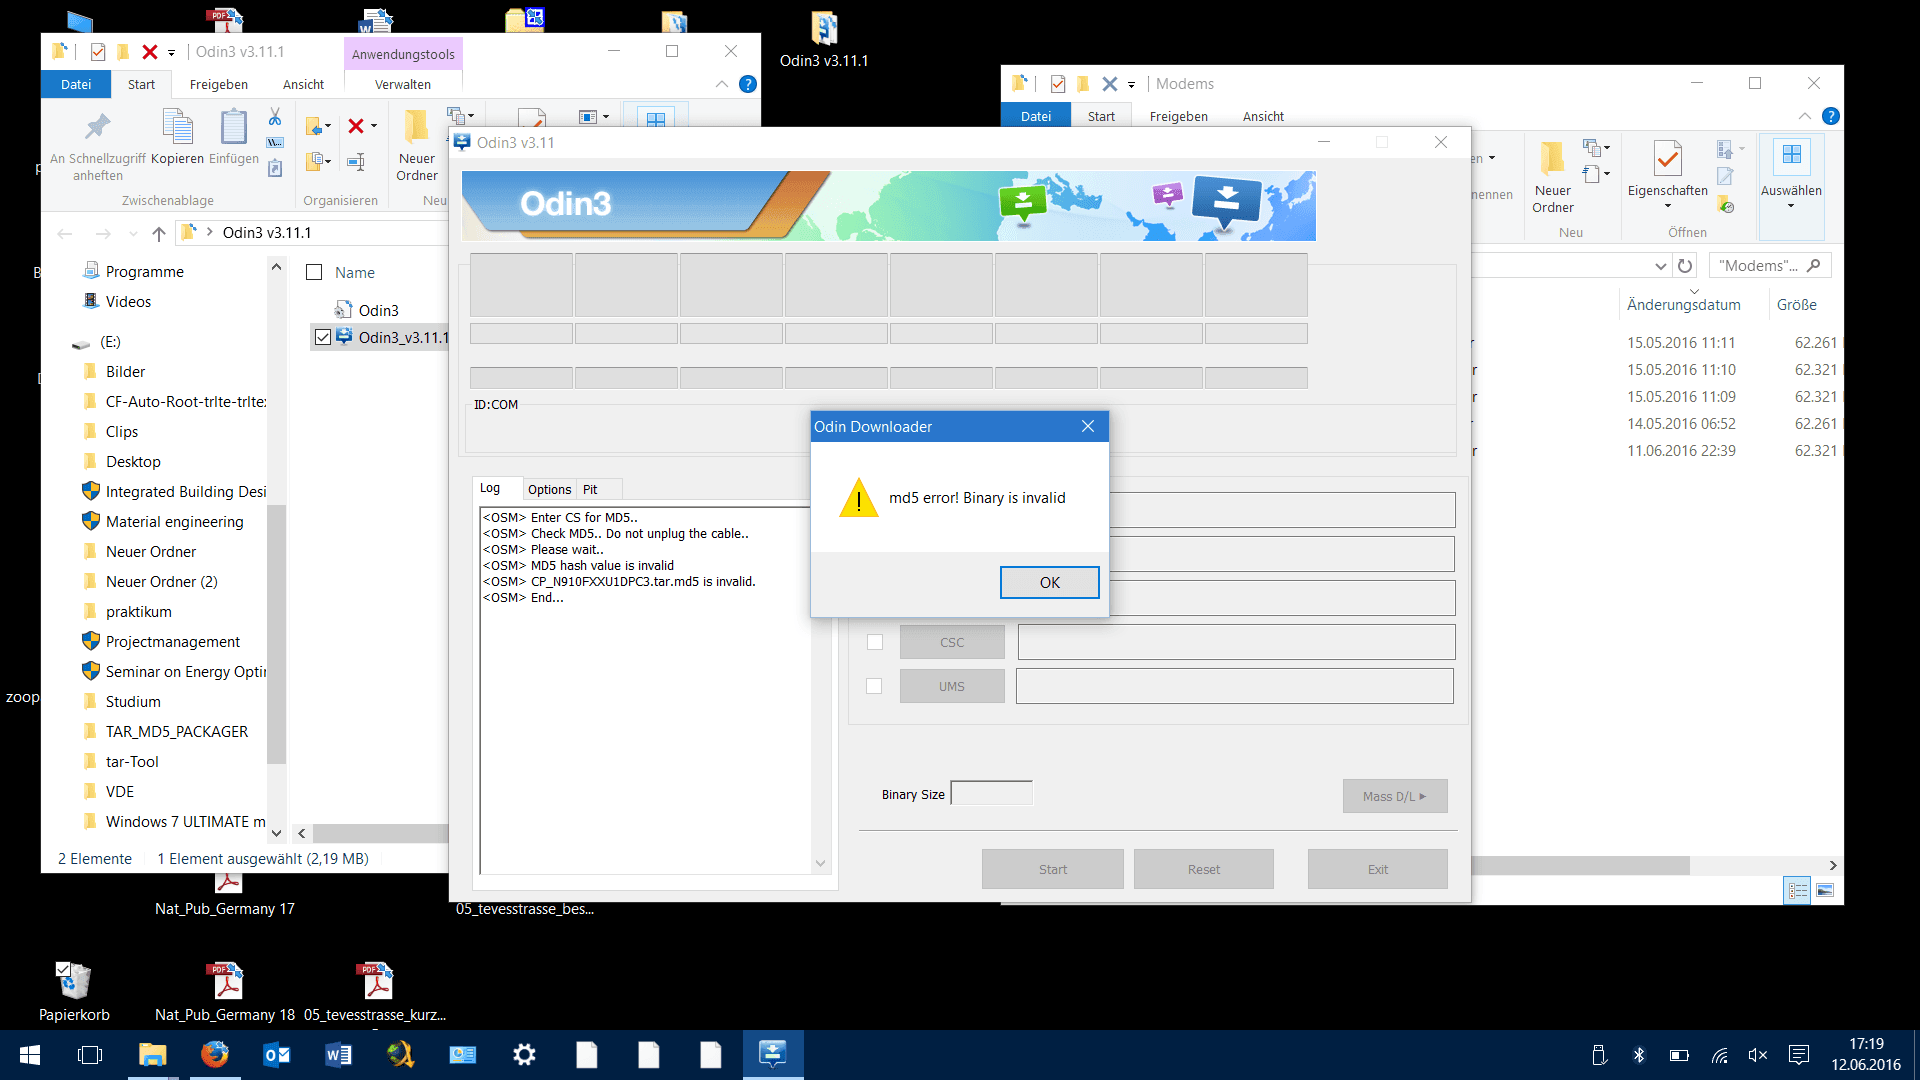Click the Mass D/L button
This screenshot has width=1920, height=1080.
pos(1394,796)
